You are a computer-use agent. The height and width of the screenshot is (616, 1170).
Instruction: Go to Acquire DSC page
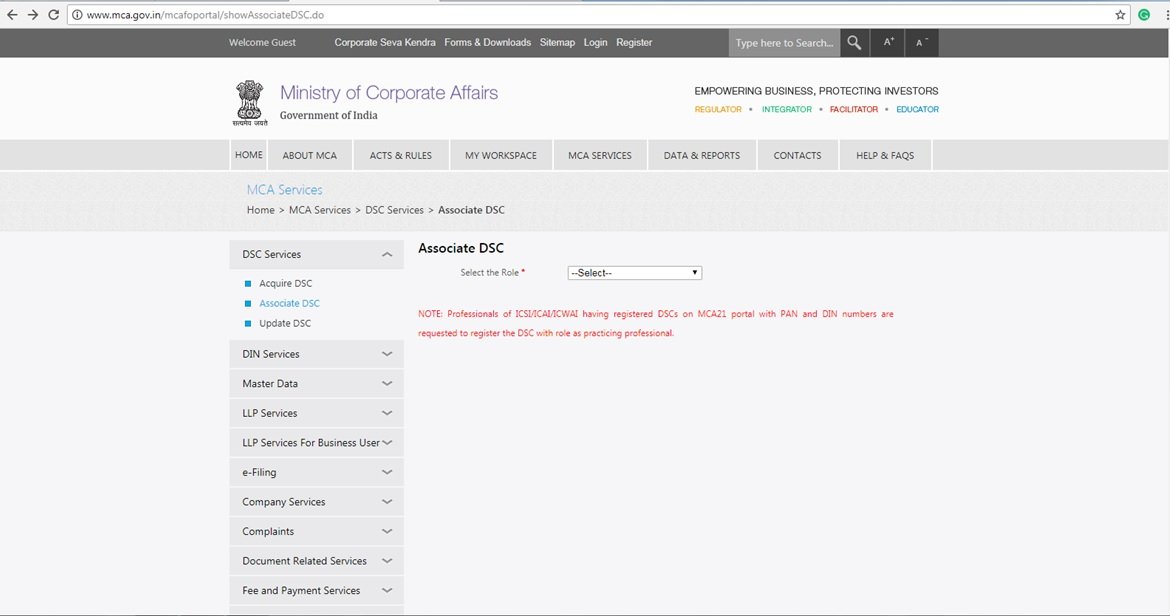(286, 283)
